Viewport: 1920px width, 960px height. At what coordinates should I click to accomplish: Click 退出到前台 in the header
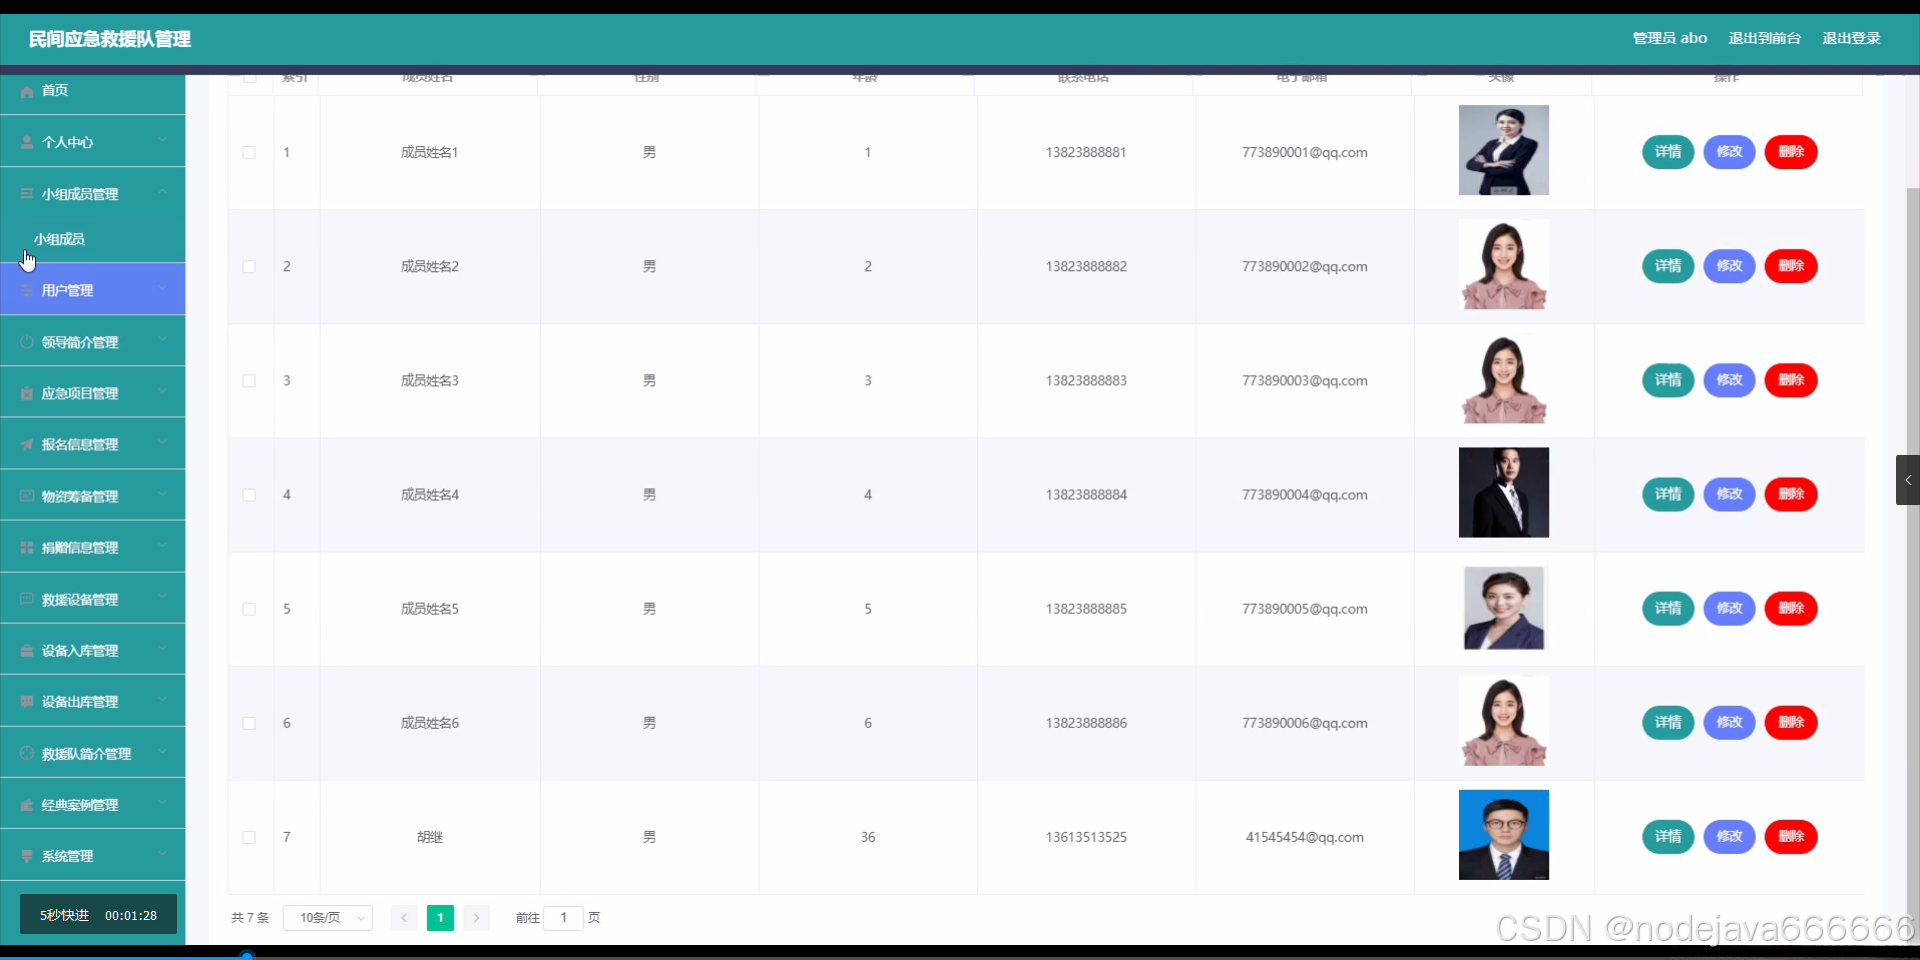click(1764, 38)
